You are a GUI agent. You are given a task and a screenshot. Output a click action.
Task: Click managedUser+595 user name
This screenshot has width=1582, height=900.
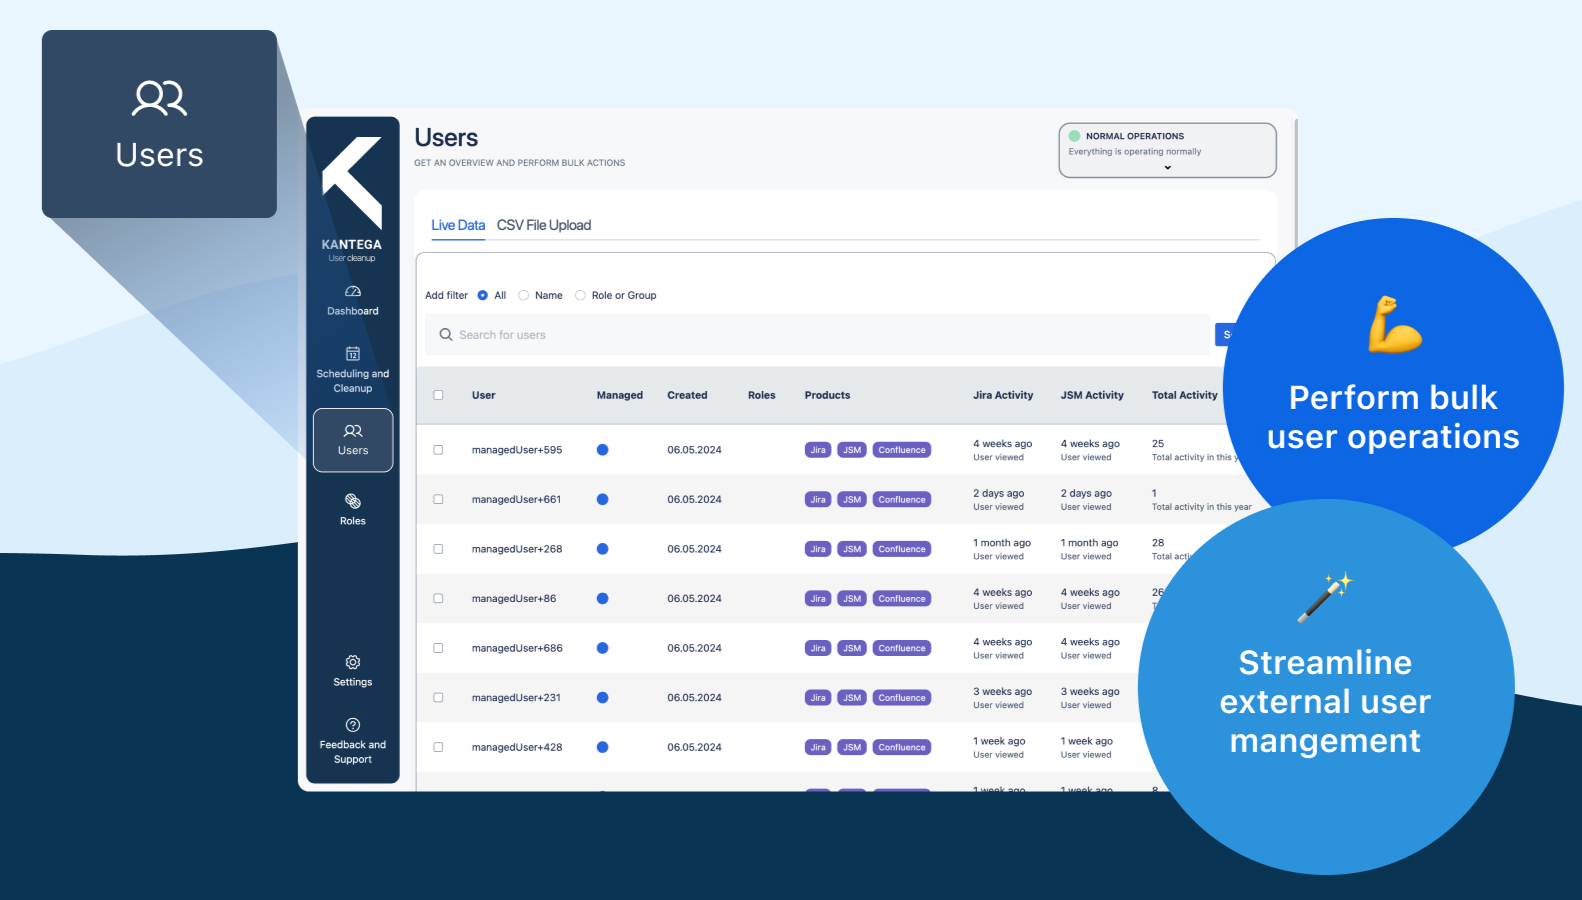coord(517,450)
